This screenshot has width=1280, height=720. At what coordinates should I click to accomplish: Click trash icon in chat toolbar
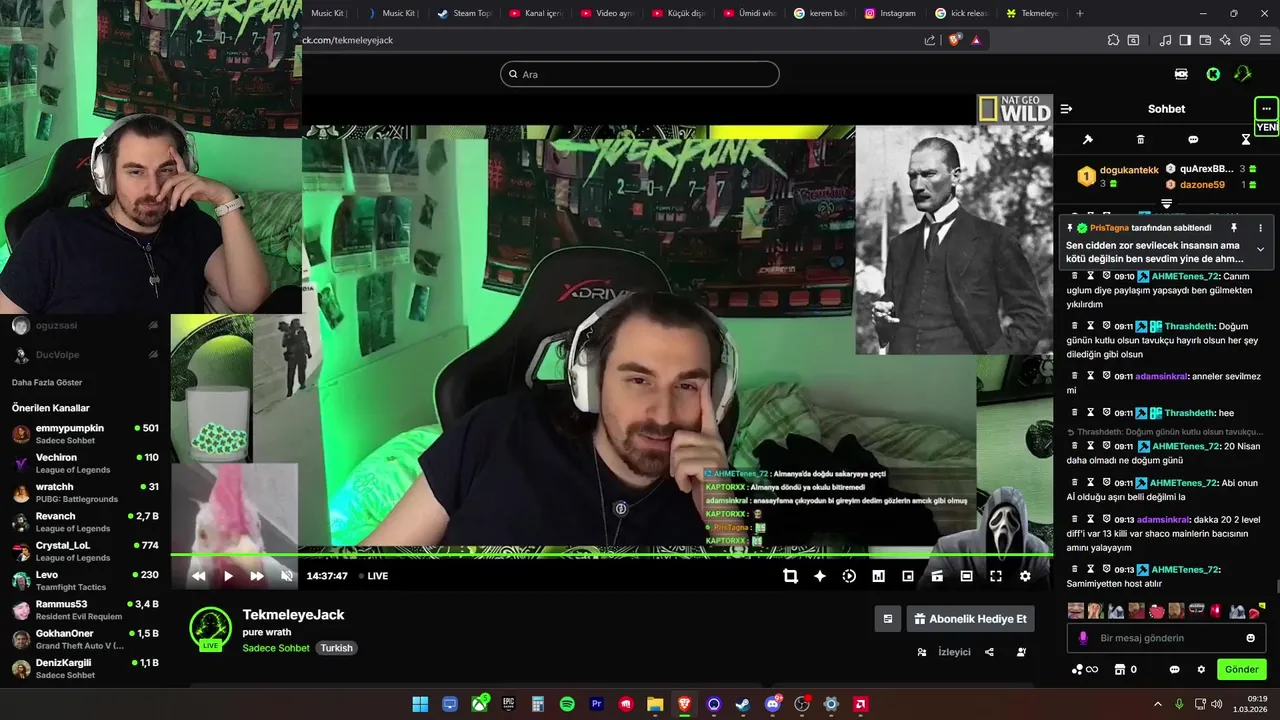point(1141,140)
